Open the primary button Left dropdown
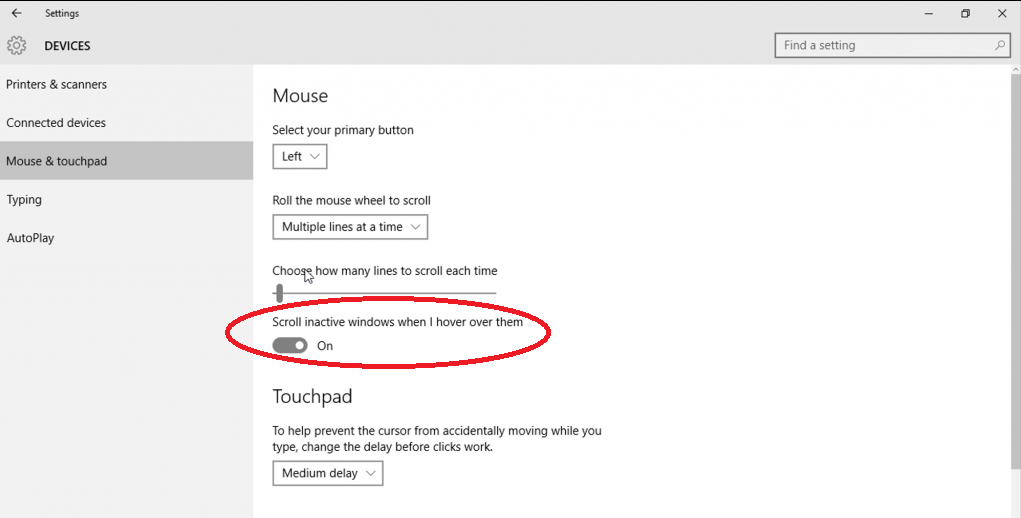The image size is (1021, 518). tap(299, 157)
